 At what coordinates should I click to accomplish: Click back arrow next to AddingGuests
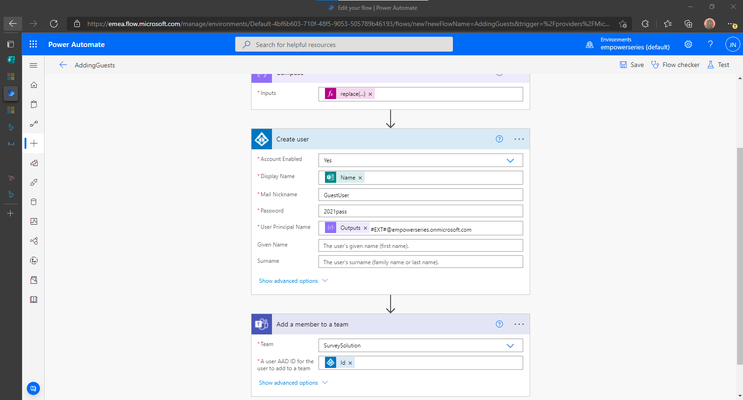coord(63,65)
